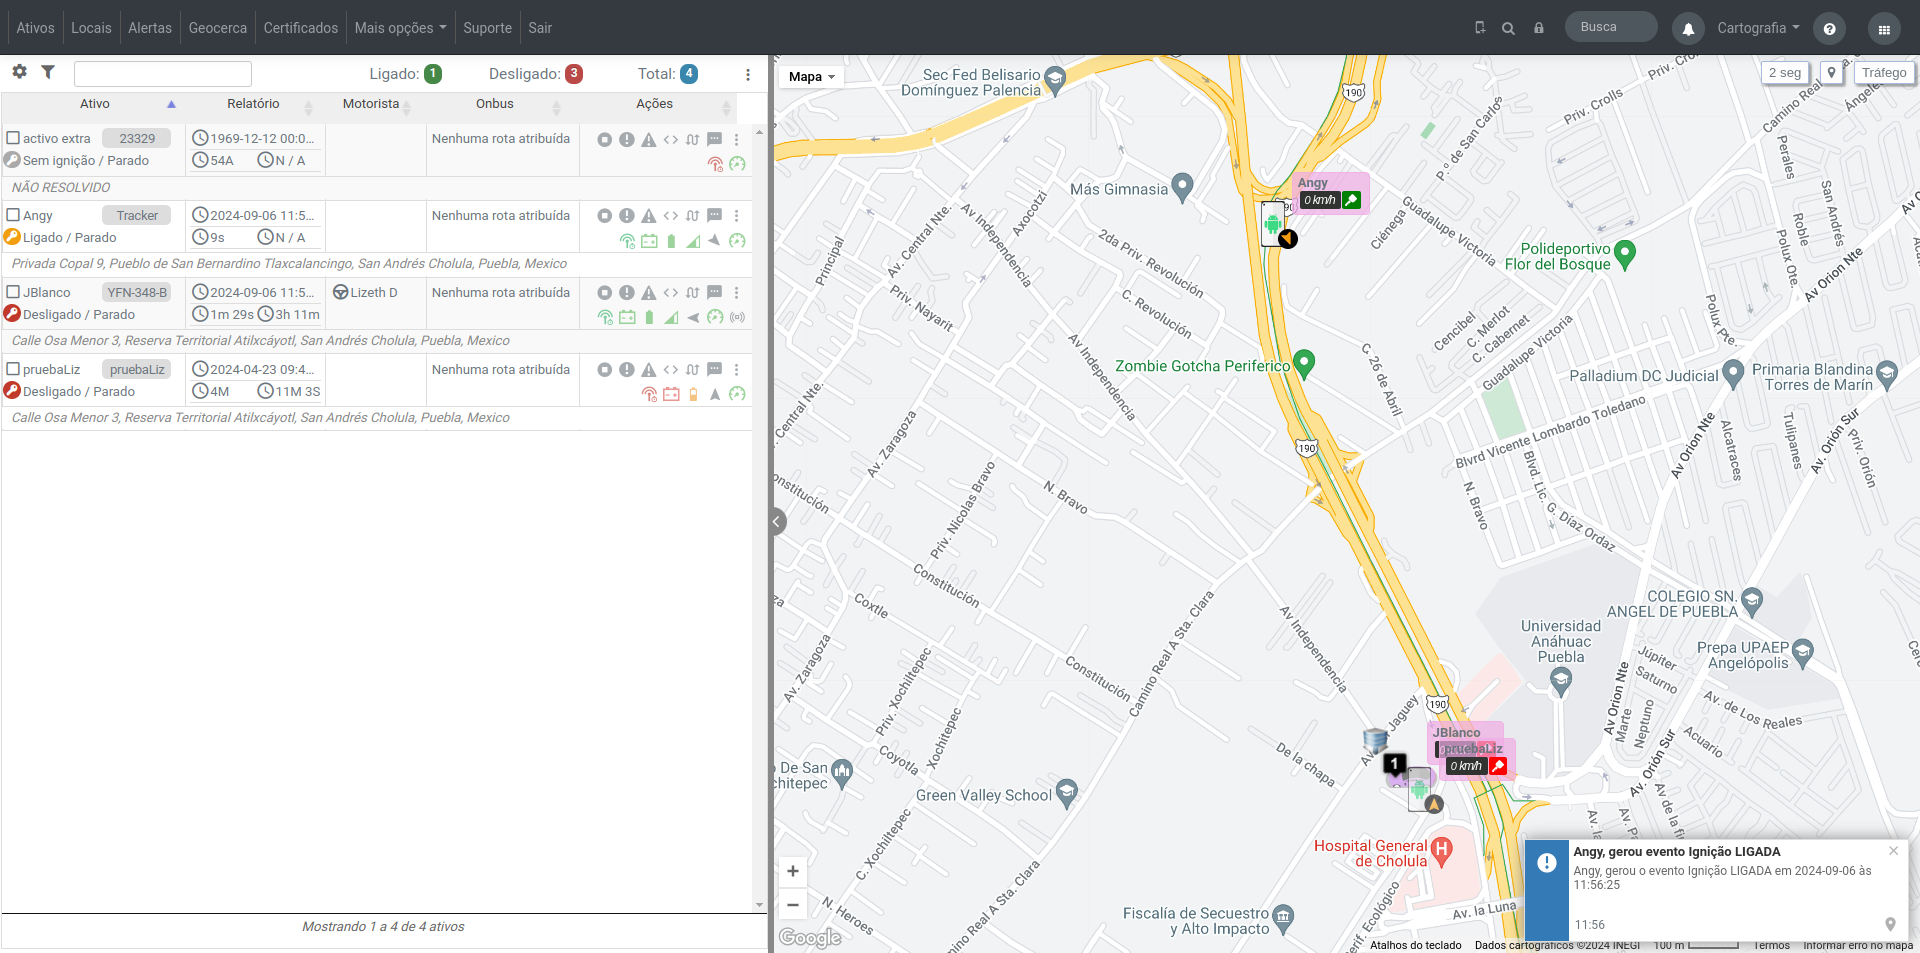The width and height of the screenshot is (1920, 953).
Task: Check the pruebaLiz asset checkbox
Action: [14, 369]
